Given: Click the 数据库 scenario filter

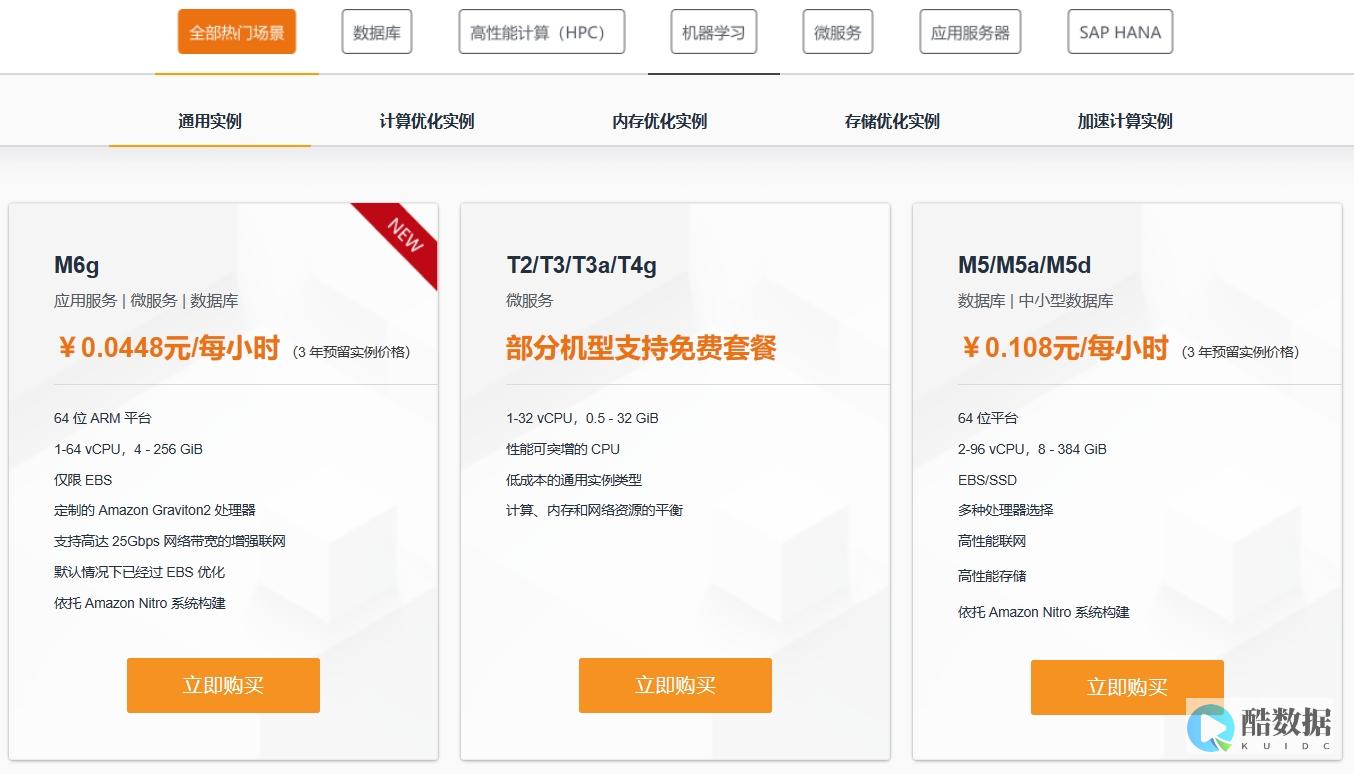Looking at the screenshot, I should coord(377,32).
